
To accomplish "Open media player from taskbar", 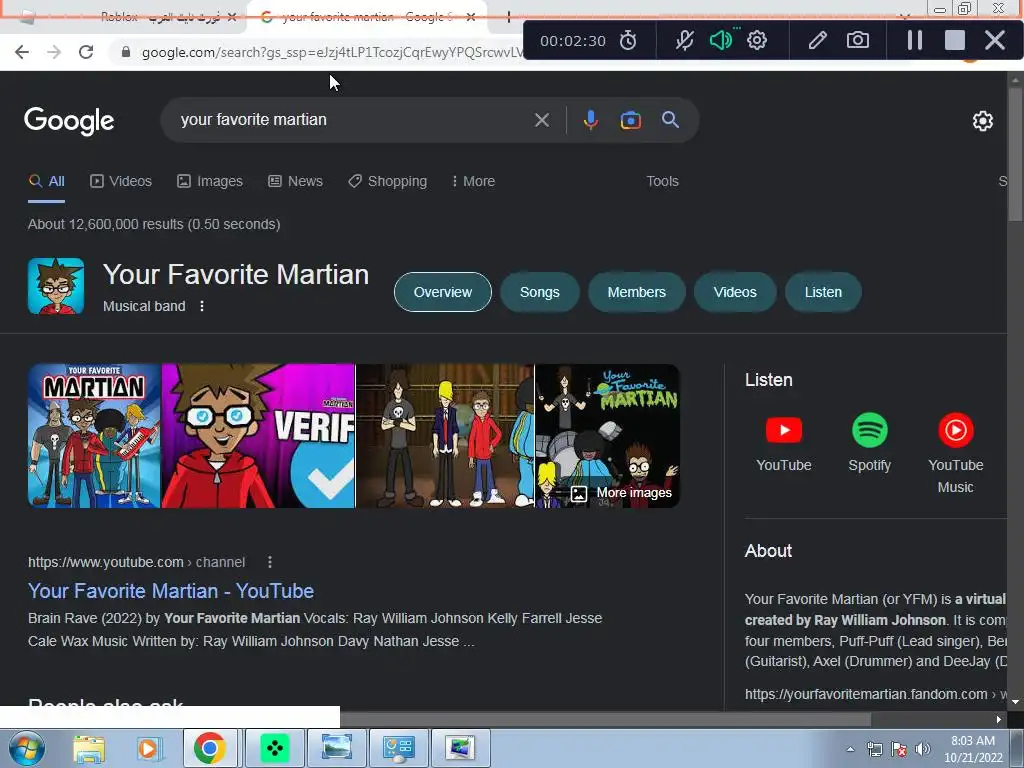I will point(148,748).
